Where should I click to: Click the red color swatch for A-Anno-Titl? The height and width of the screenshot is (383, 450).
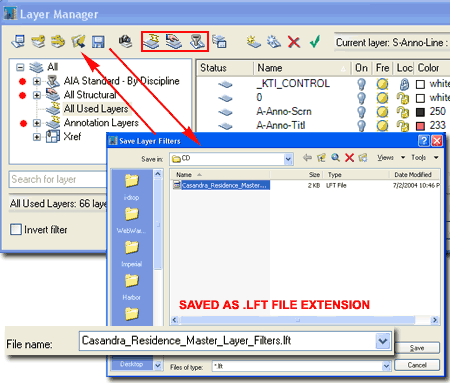point(420,126)
